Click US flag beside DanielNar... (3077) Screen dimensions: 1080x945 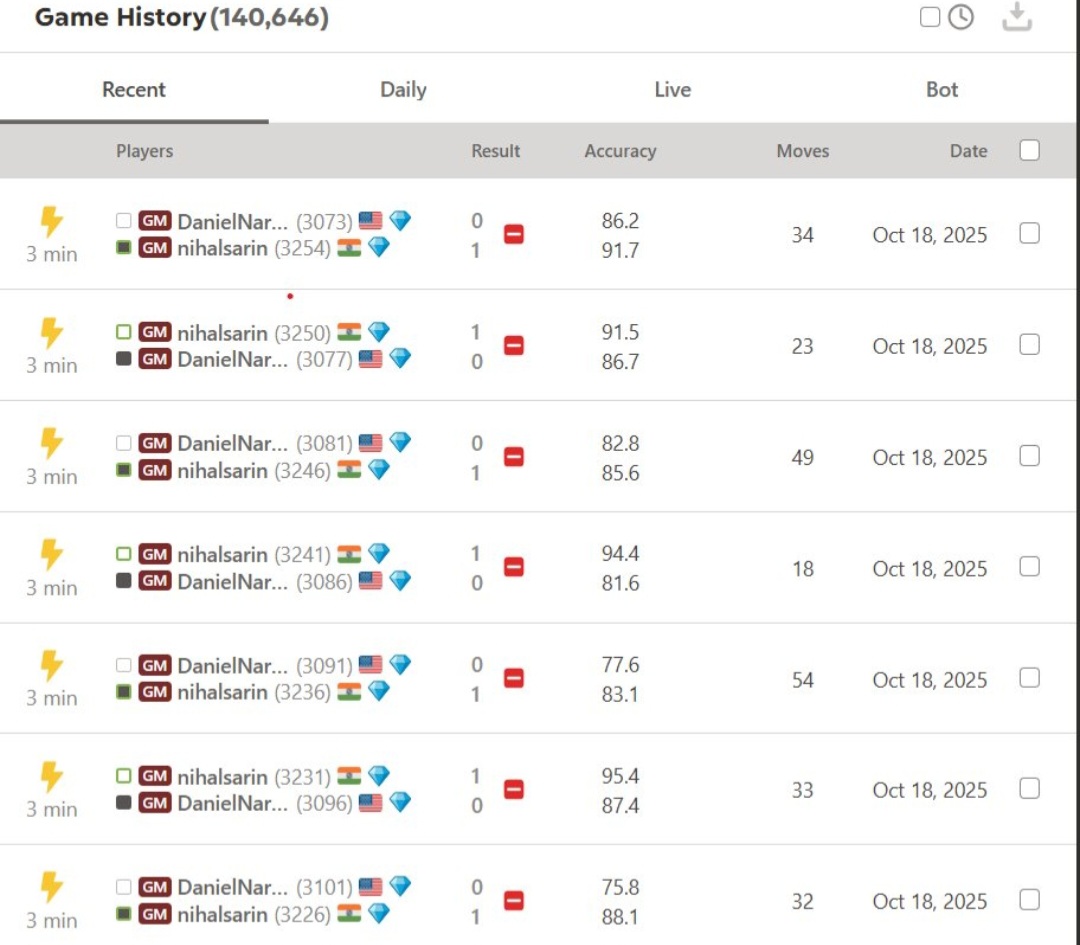point(371,359)
